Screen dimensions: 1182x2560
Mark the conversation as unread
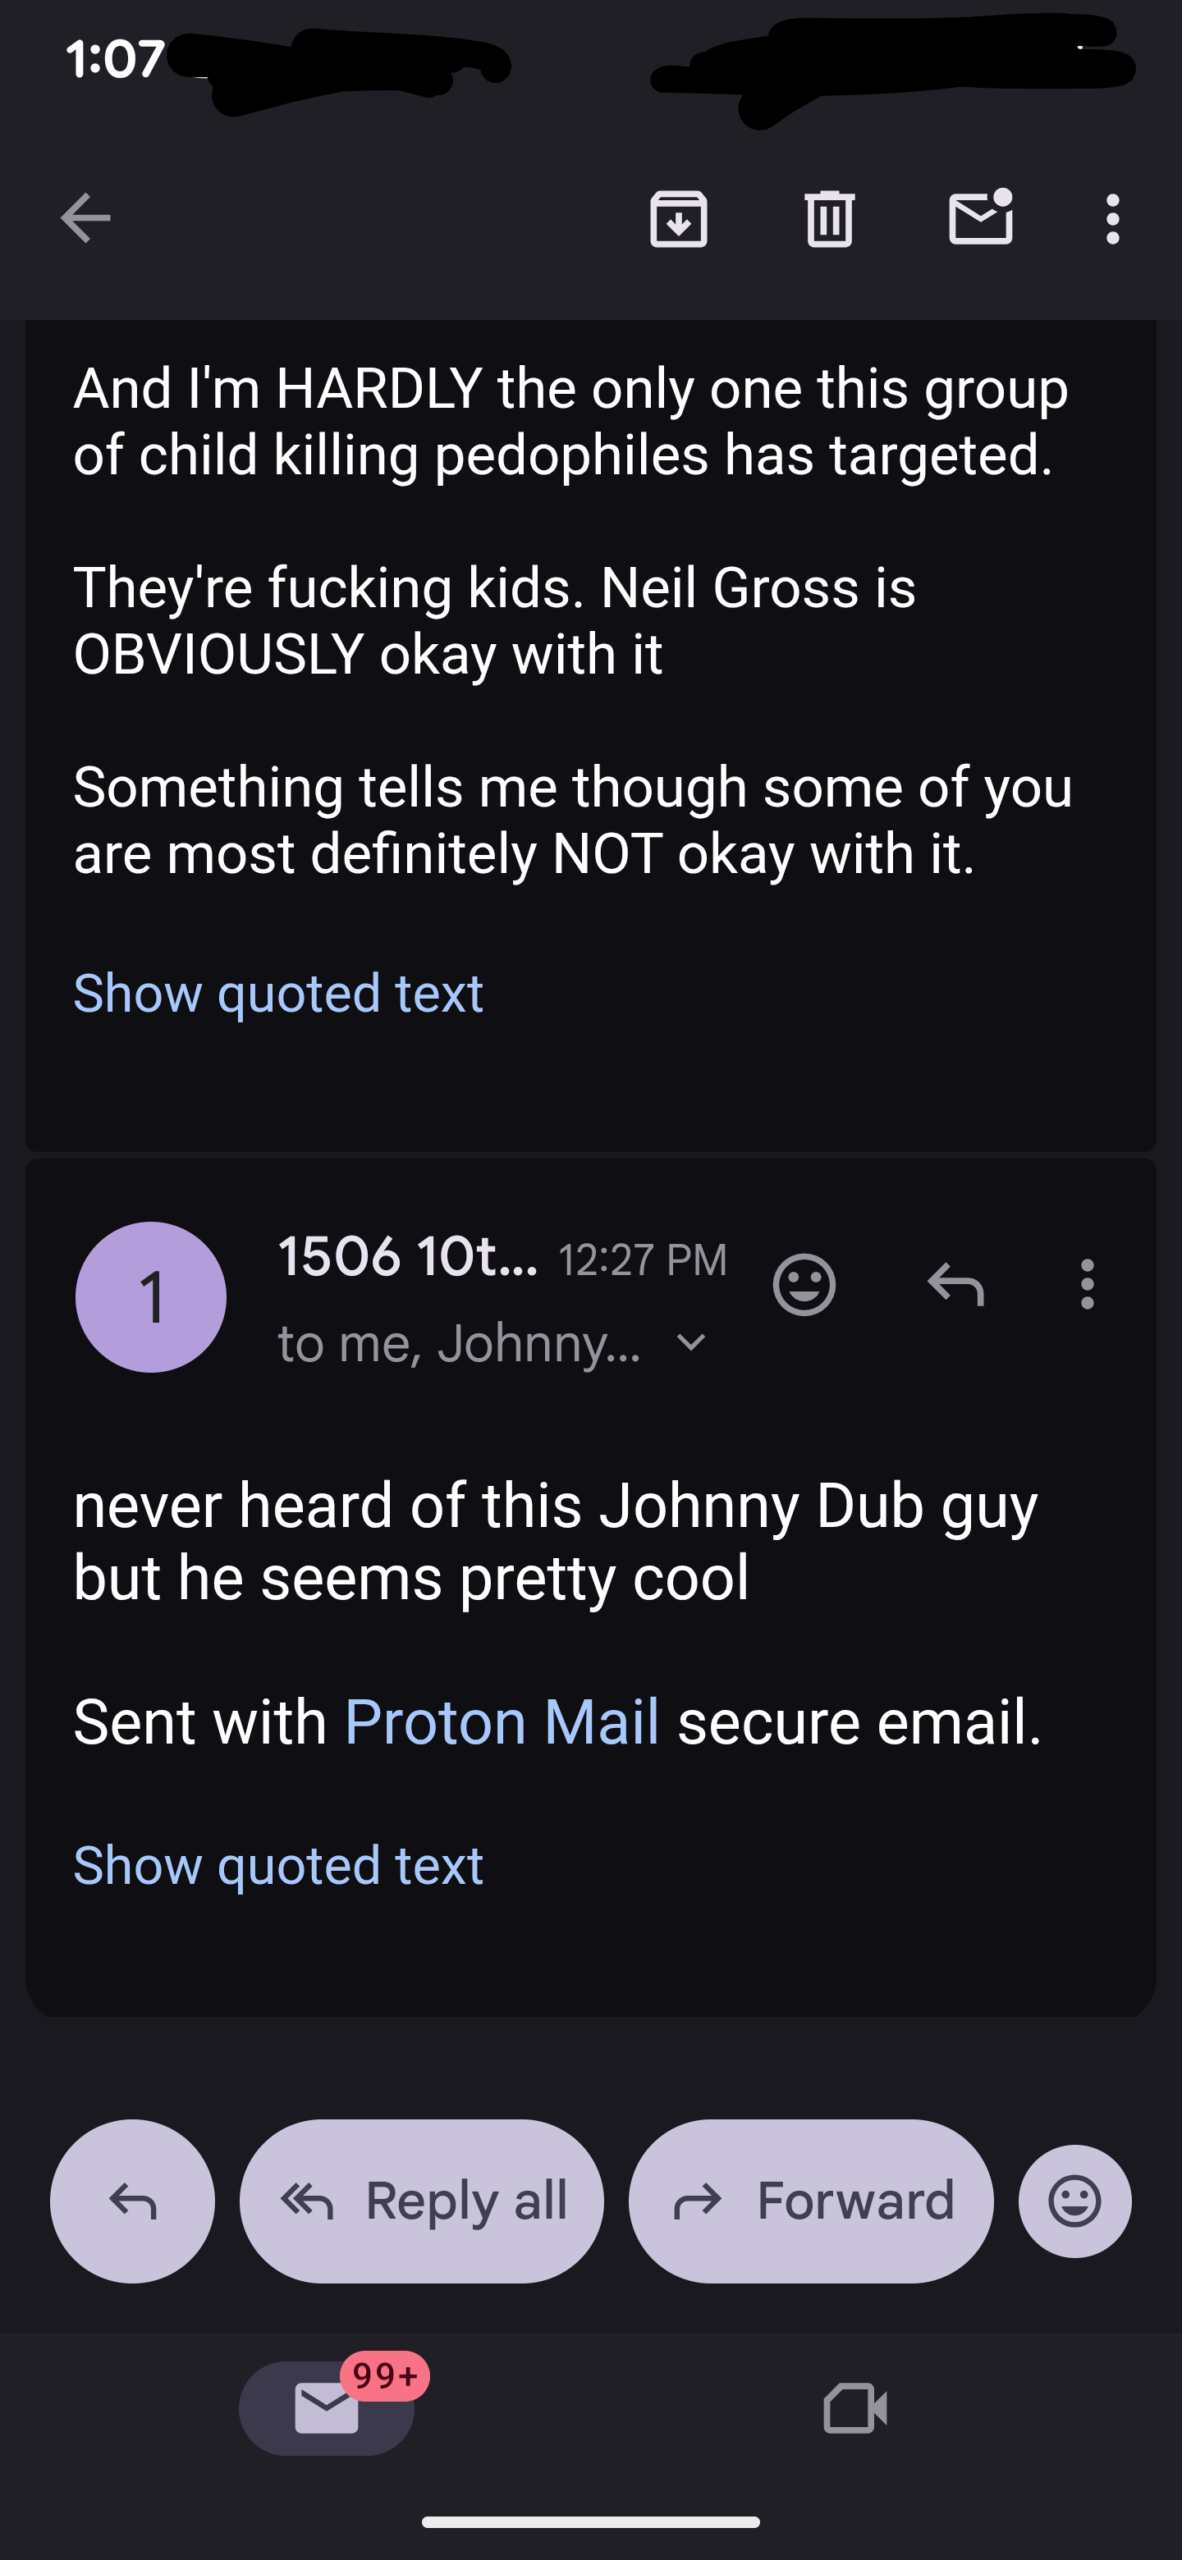(980, 219)
